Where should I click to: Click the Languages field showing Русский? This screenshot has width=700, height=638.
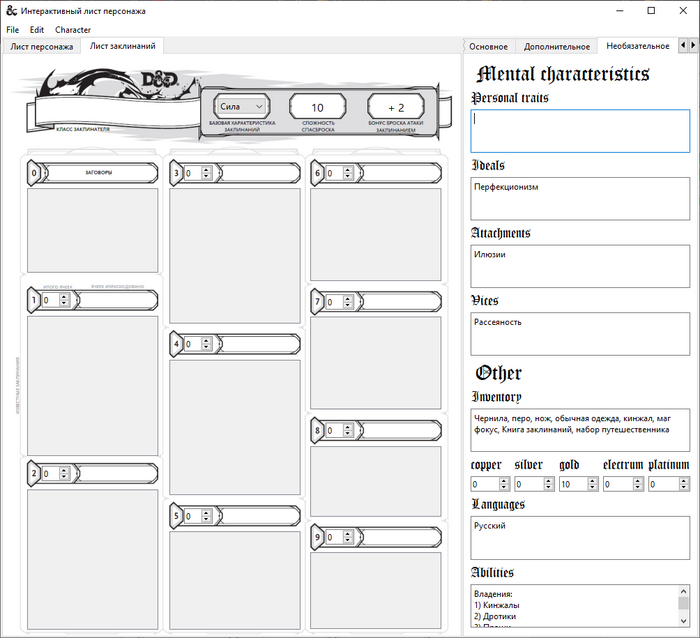point(580,537)
